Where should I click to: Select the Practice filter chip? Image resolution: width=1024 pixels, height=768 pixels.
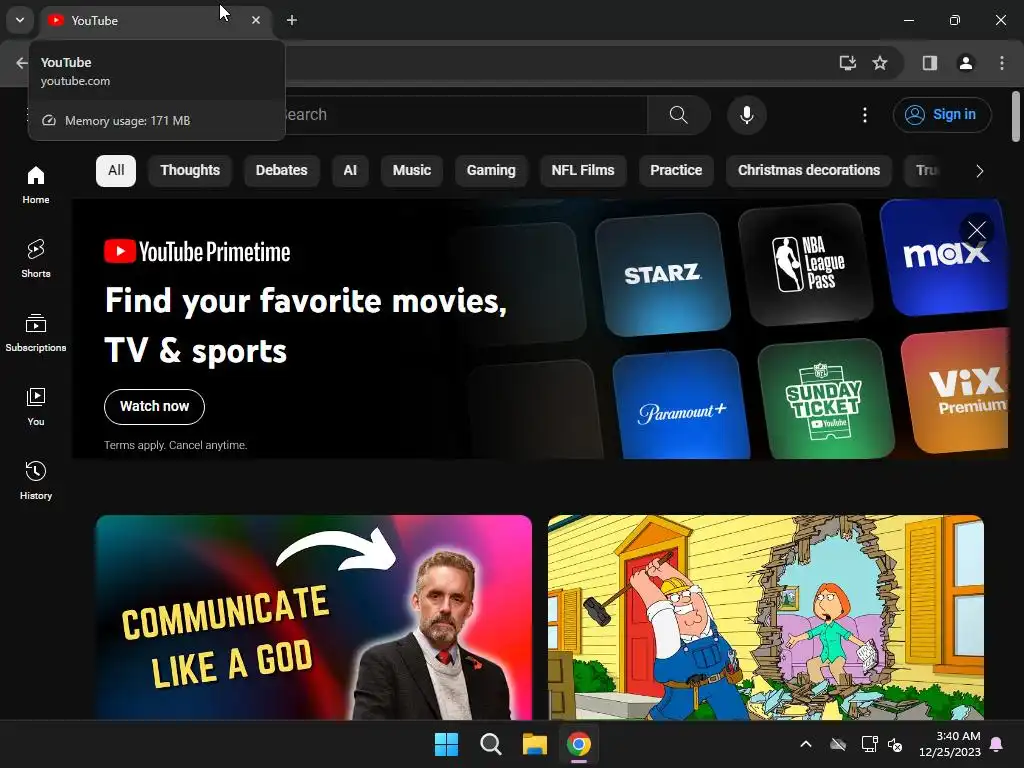pos(676,170)
